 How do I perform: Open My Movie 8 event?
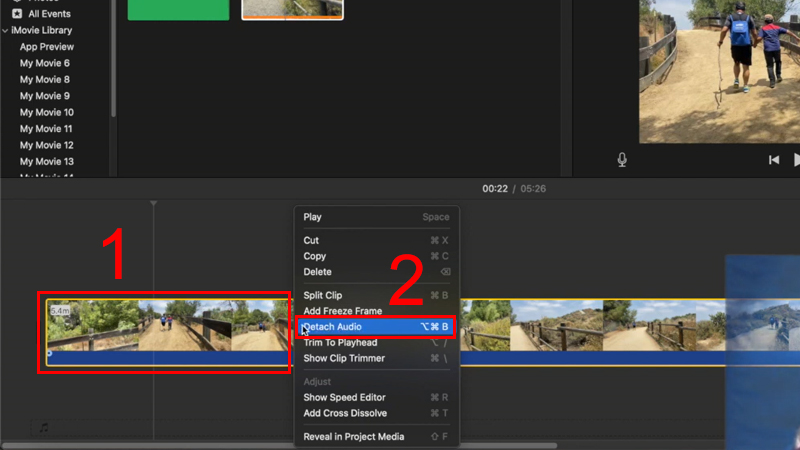pyautogui.click(x=45, y=80)
